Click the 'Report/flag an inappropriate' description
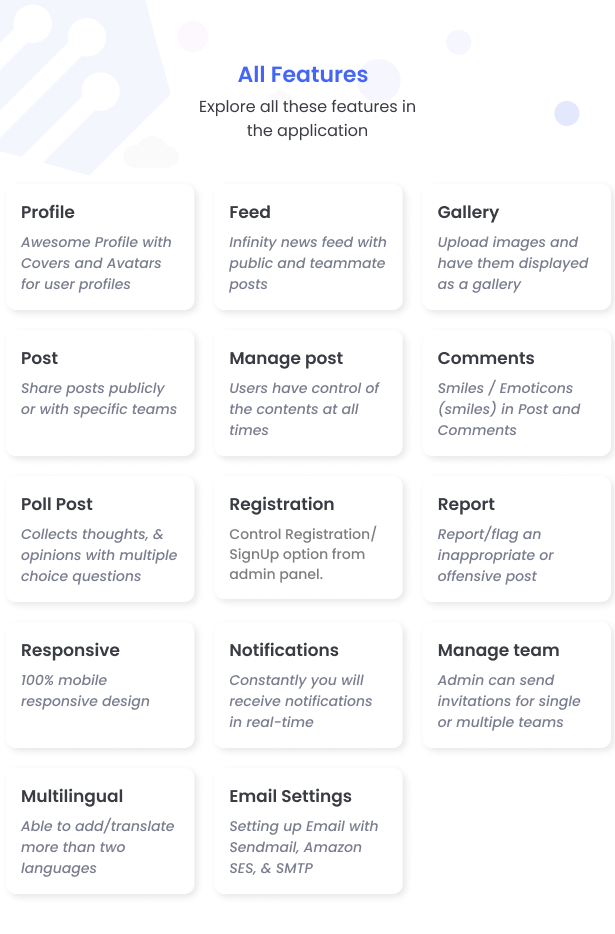 (496, 555)
